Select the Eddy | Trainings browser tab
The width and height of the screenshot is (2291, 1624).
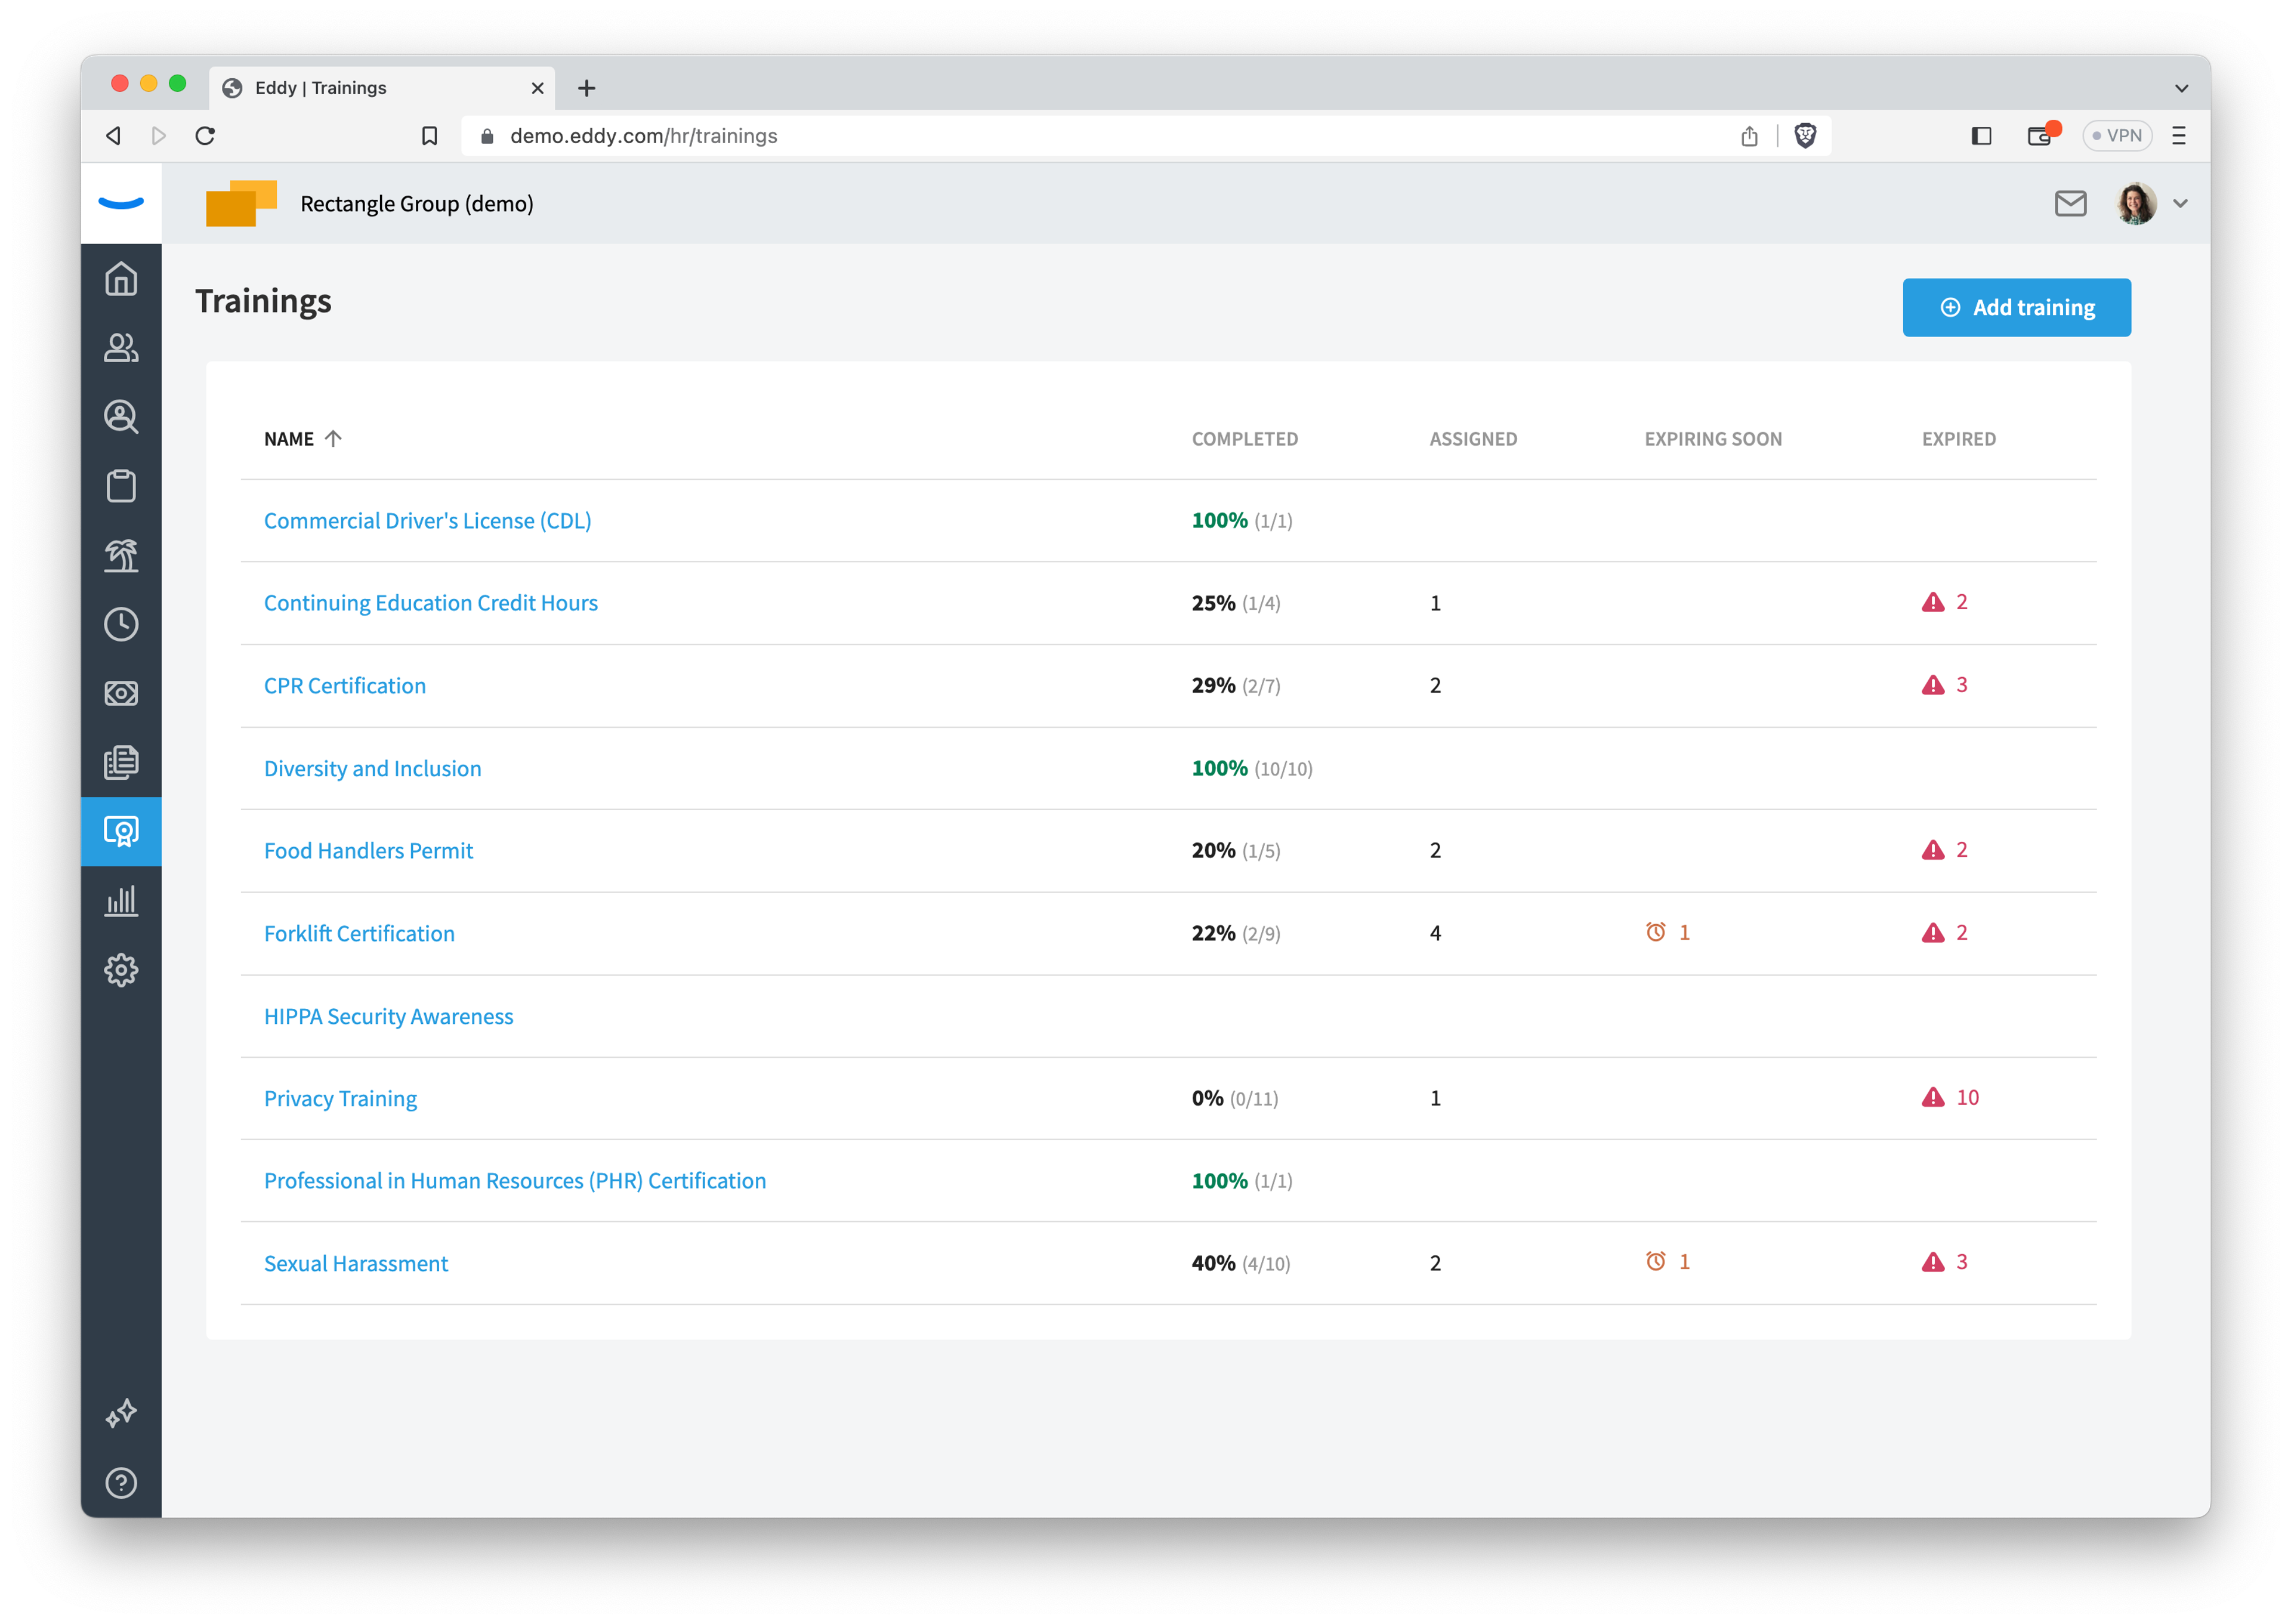(x=382, y=88)
